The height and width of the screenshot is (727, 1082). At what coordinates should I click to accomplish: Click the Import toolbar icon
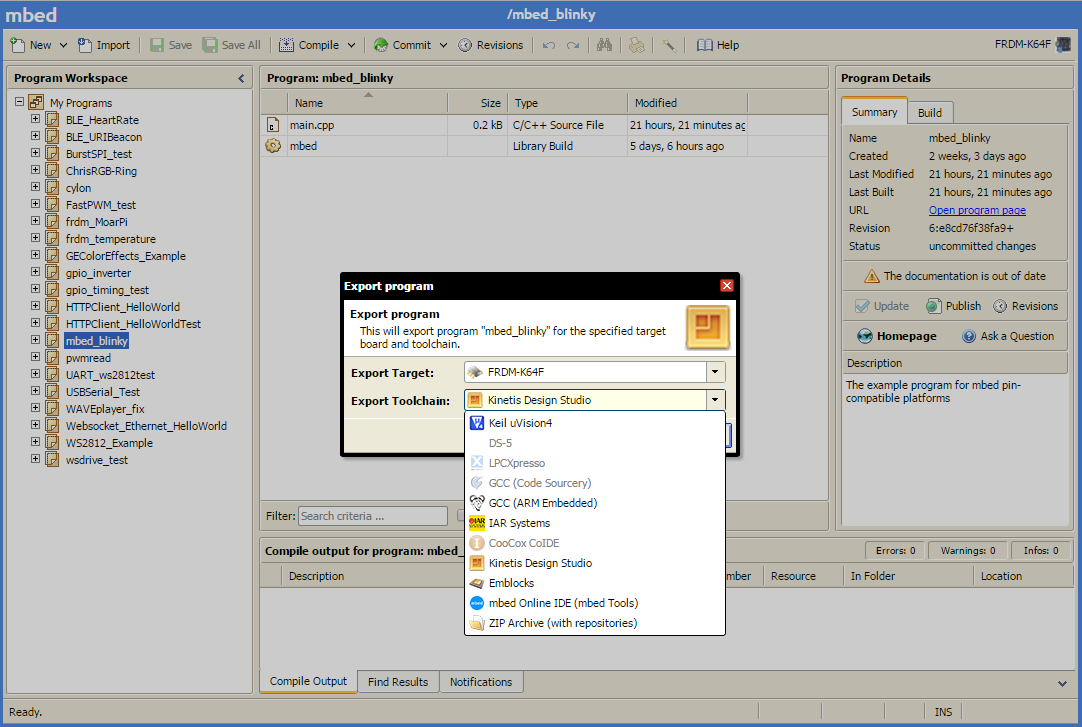pyautogui.click(x=86, y=45)
